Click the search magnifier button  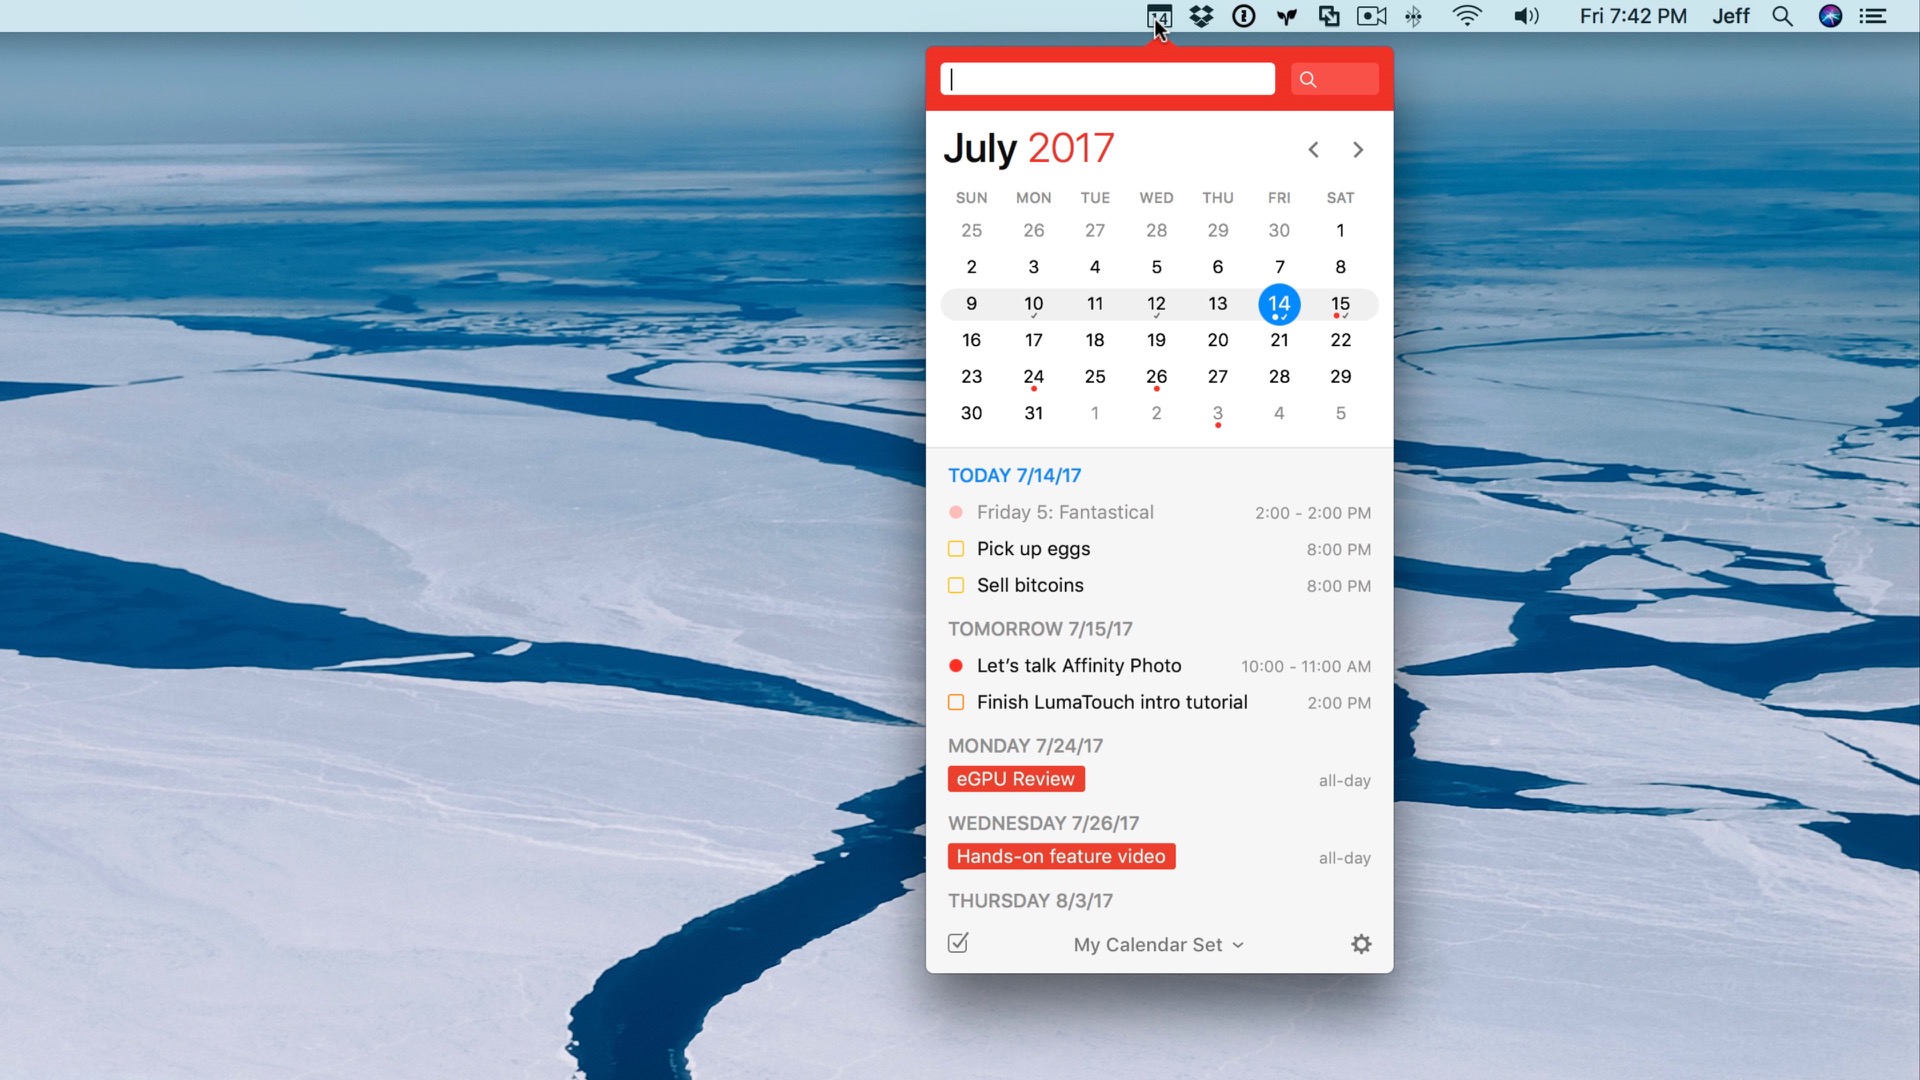pyautogui.click(x=1308, y=79)
